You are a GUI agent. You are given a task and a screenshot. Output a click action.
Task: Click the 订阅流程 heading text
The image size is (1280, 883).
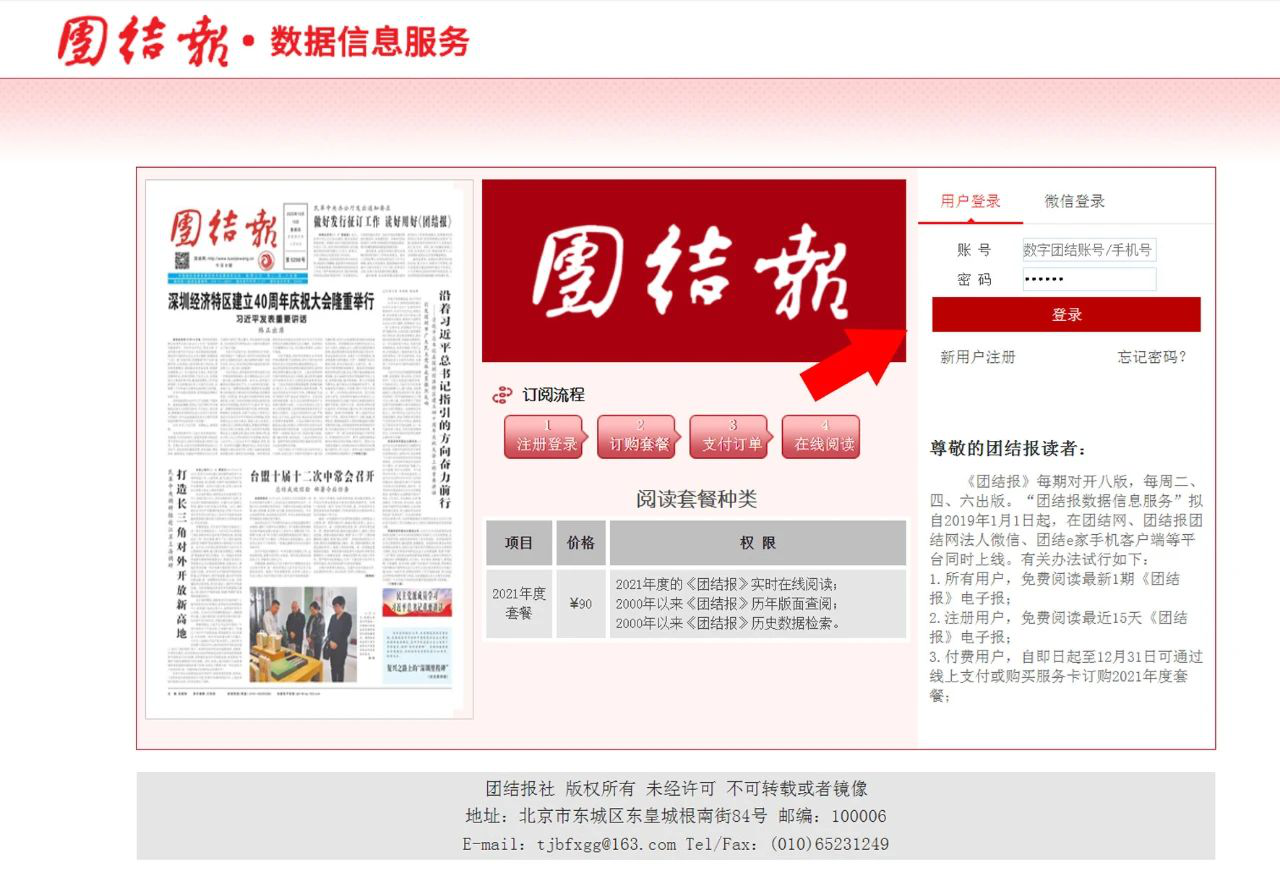coord(553,395)
